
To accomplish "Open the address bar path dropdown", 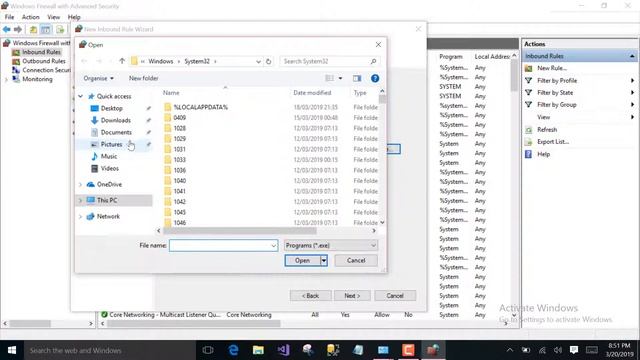I will pyautogui.click(x=258, y=61).
